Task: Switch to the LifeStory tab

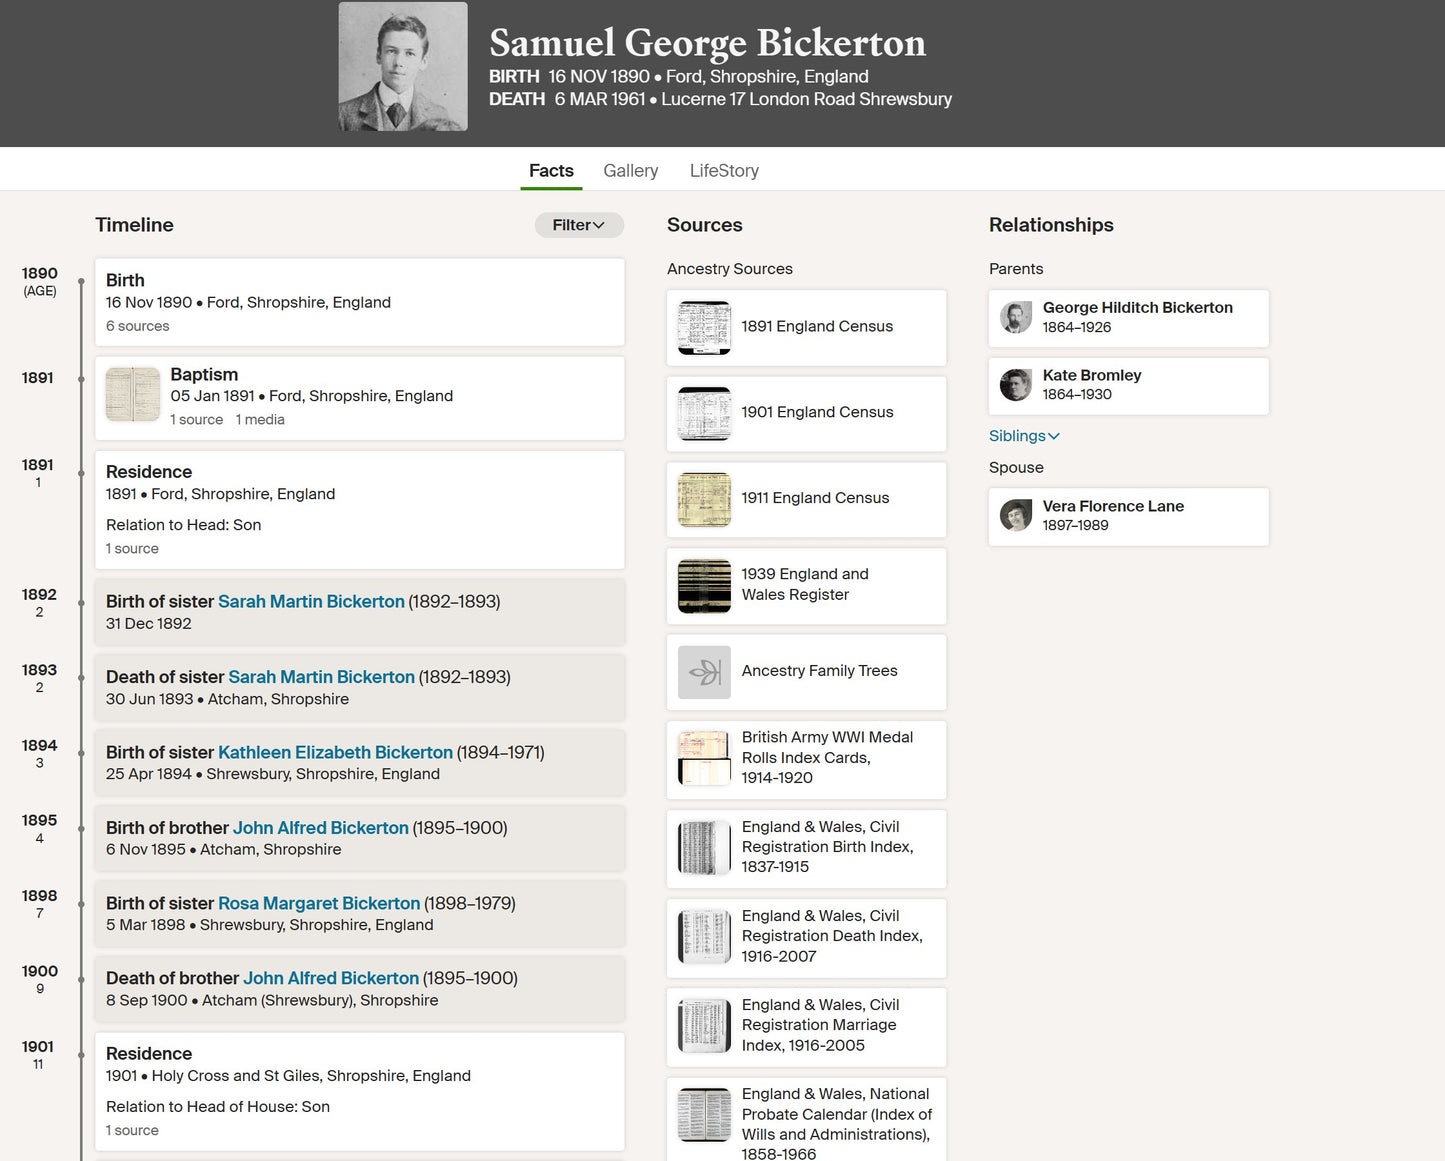Action: pyautogui.click(x=724, y=171)
